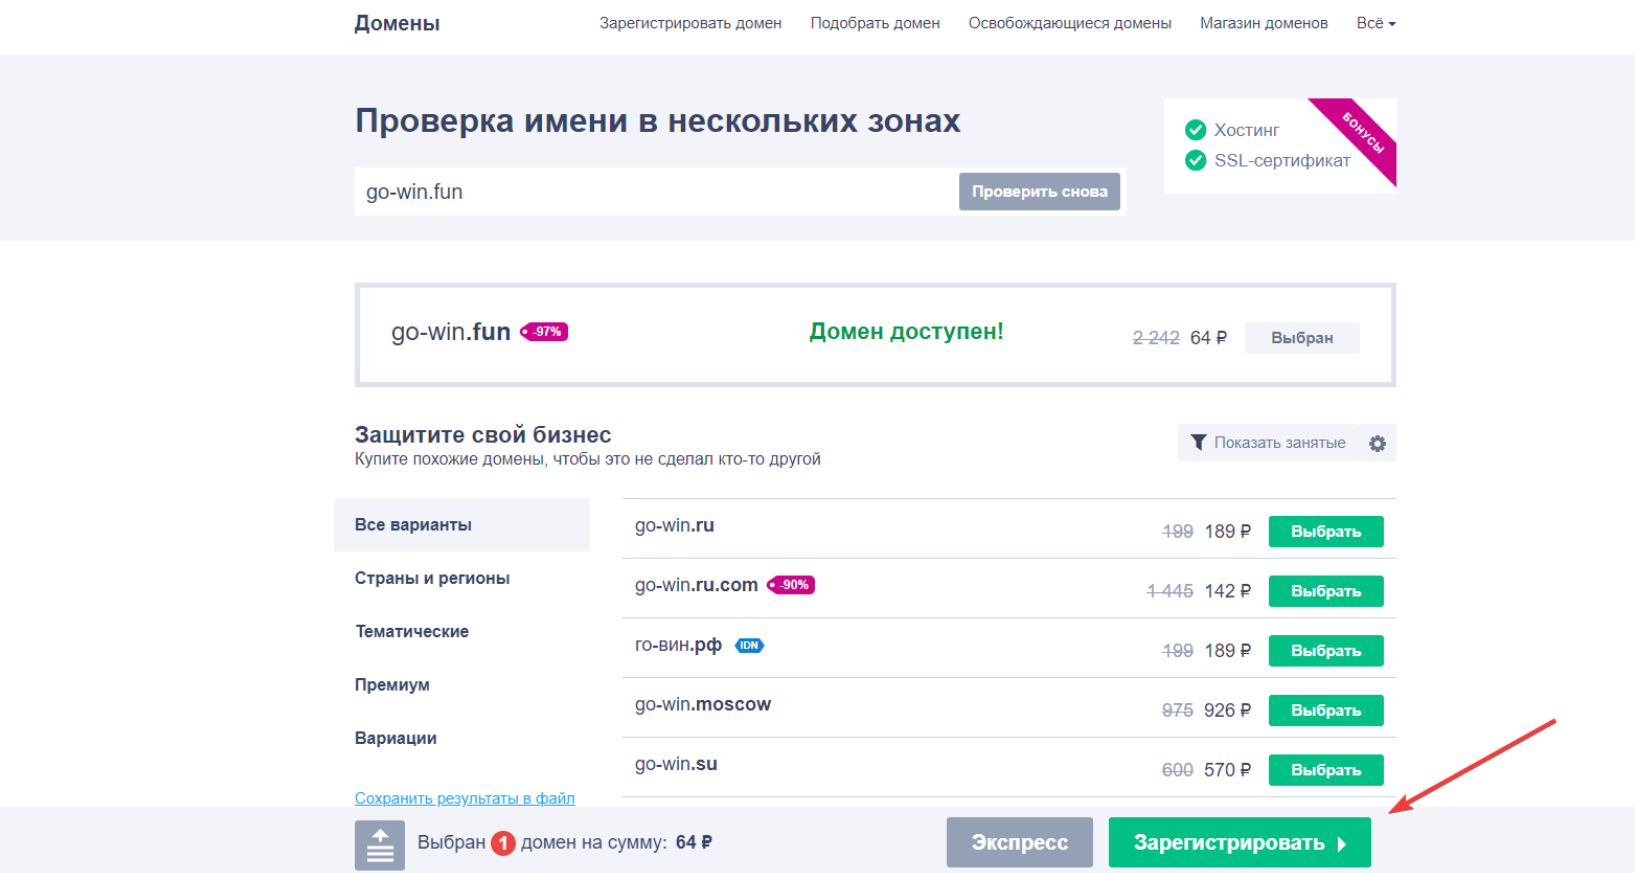Viewport: 1635px width, 873px height.
Task: Open Подобрать домен menu item
Action: click(875, 23)
